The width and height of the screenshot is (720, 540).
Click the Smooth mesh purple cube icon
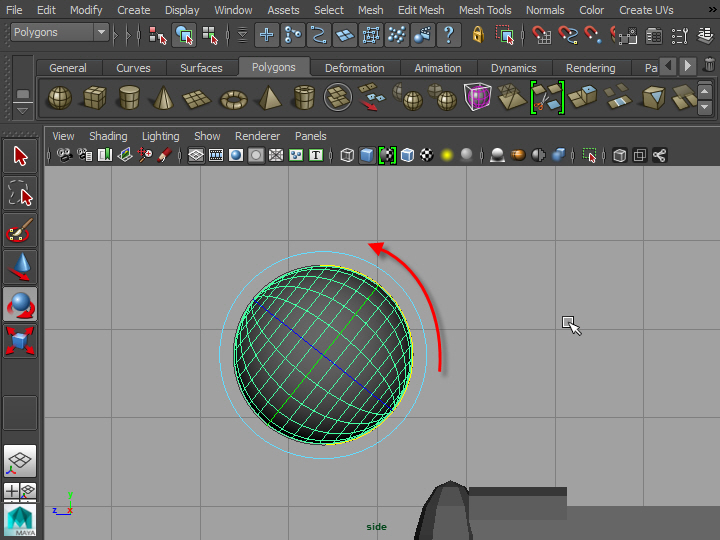coord(477,97)
